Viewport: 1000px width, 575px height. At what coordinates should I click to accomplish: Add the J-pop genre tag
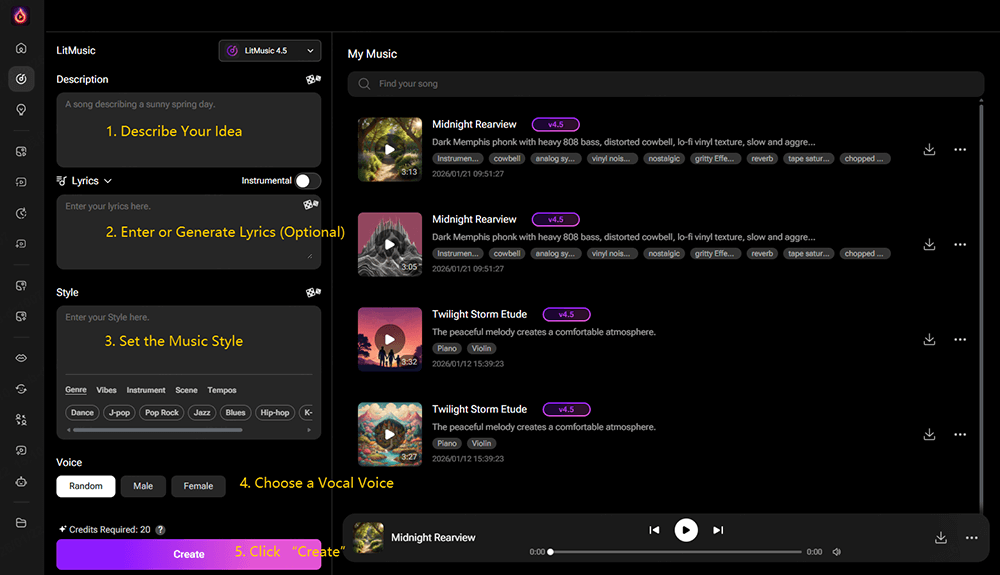(x=119, y=412)
